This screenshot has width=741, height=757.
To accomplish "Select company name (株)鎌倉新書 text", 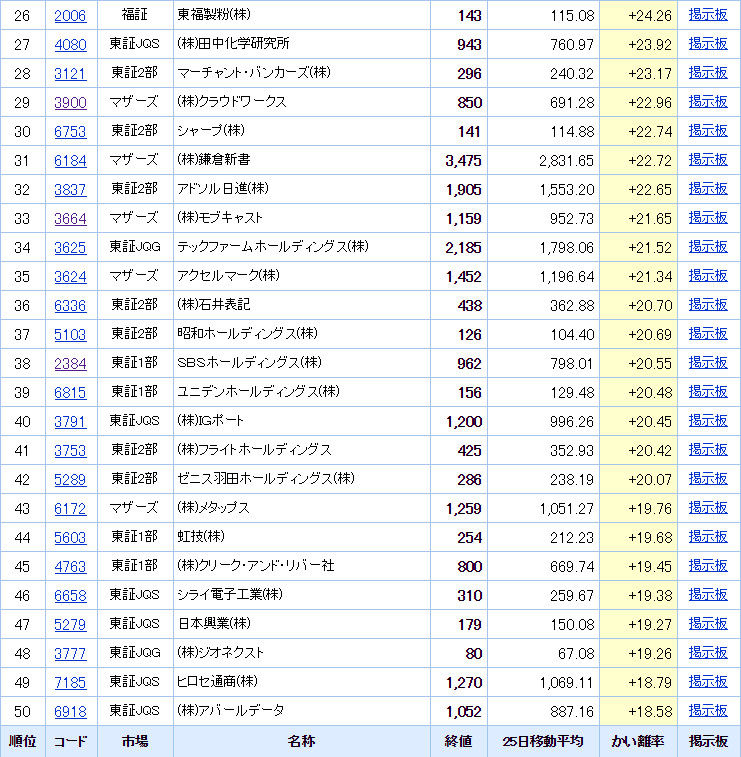I will click(x=214, y=160).
